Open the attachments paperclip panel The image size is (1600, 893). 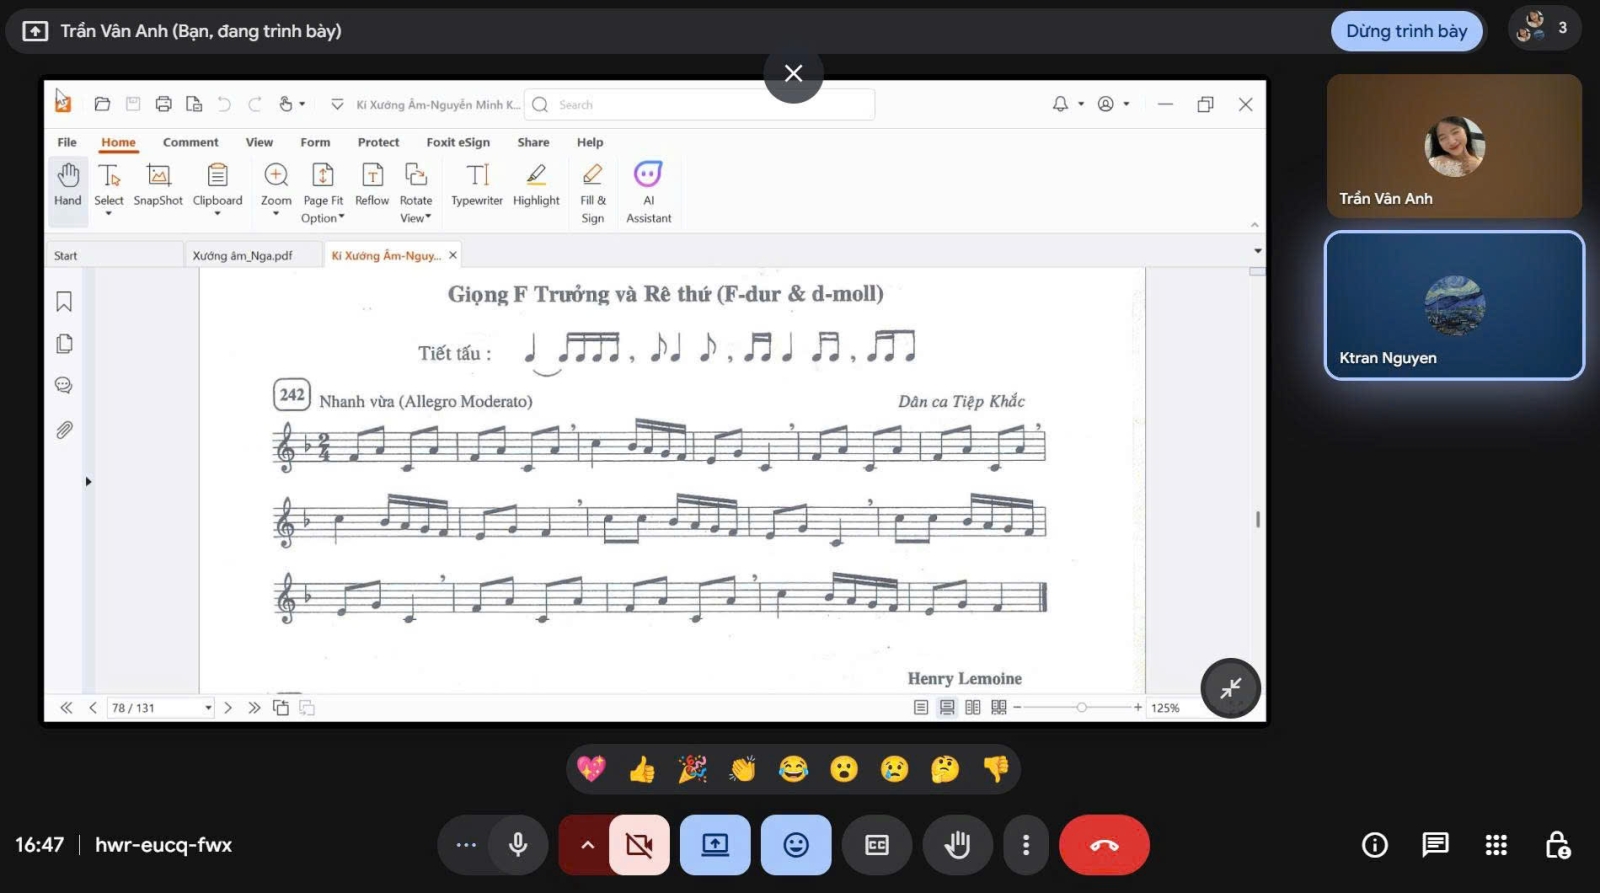click(64, 430)
